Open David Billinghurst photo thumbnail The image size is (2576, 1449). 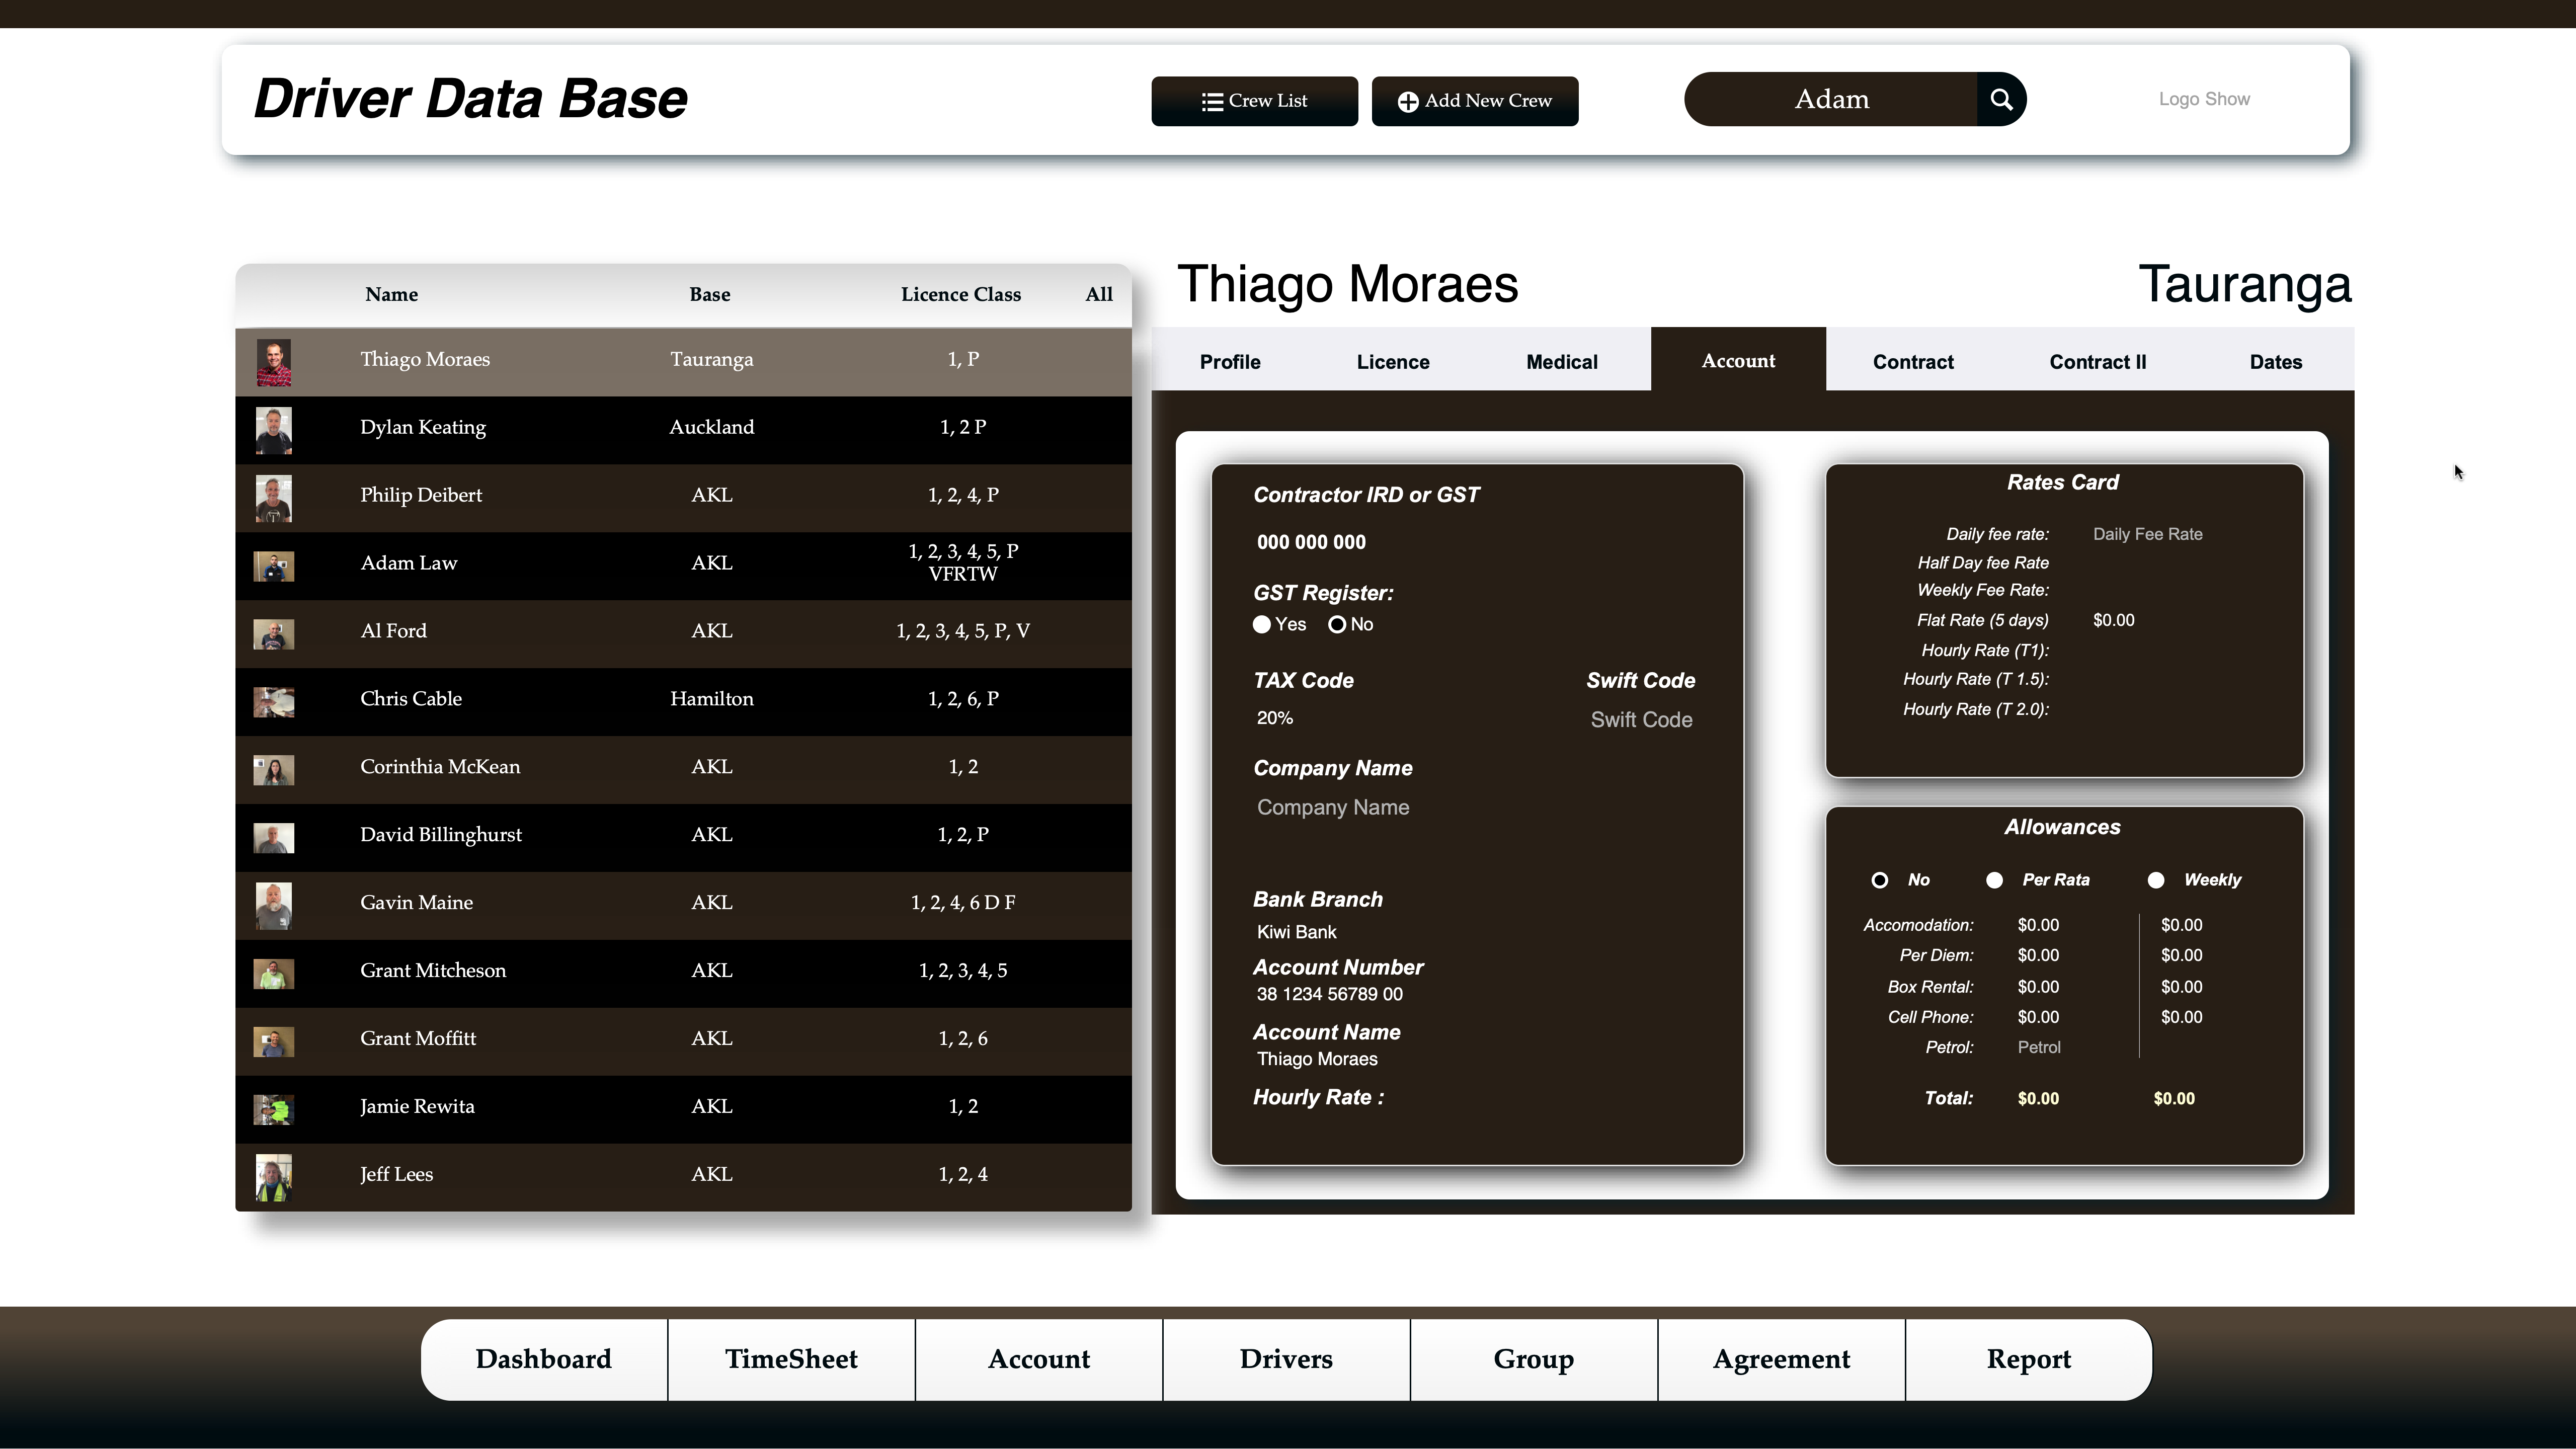[x=273, y=838]
